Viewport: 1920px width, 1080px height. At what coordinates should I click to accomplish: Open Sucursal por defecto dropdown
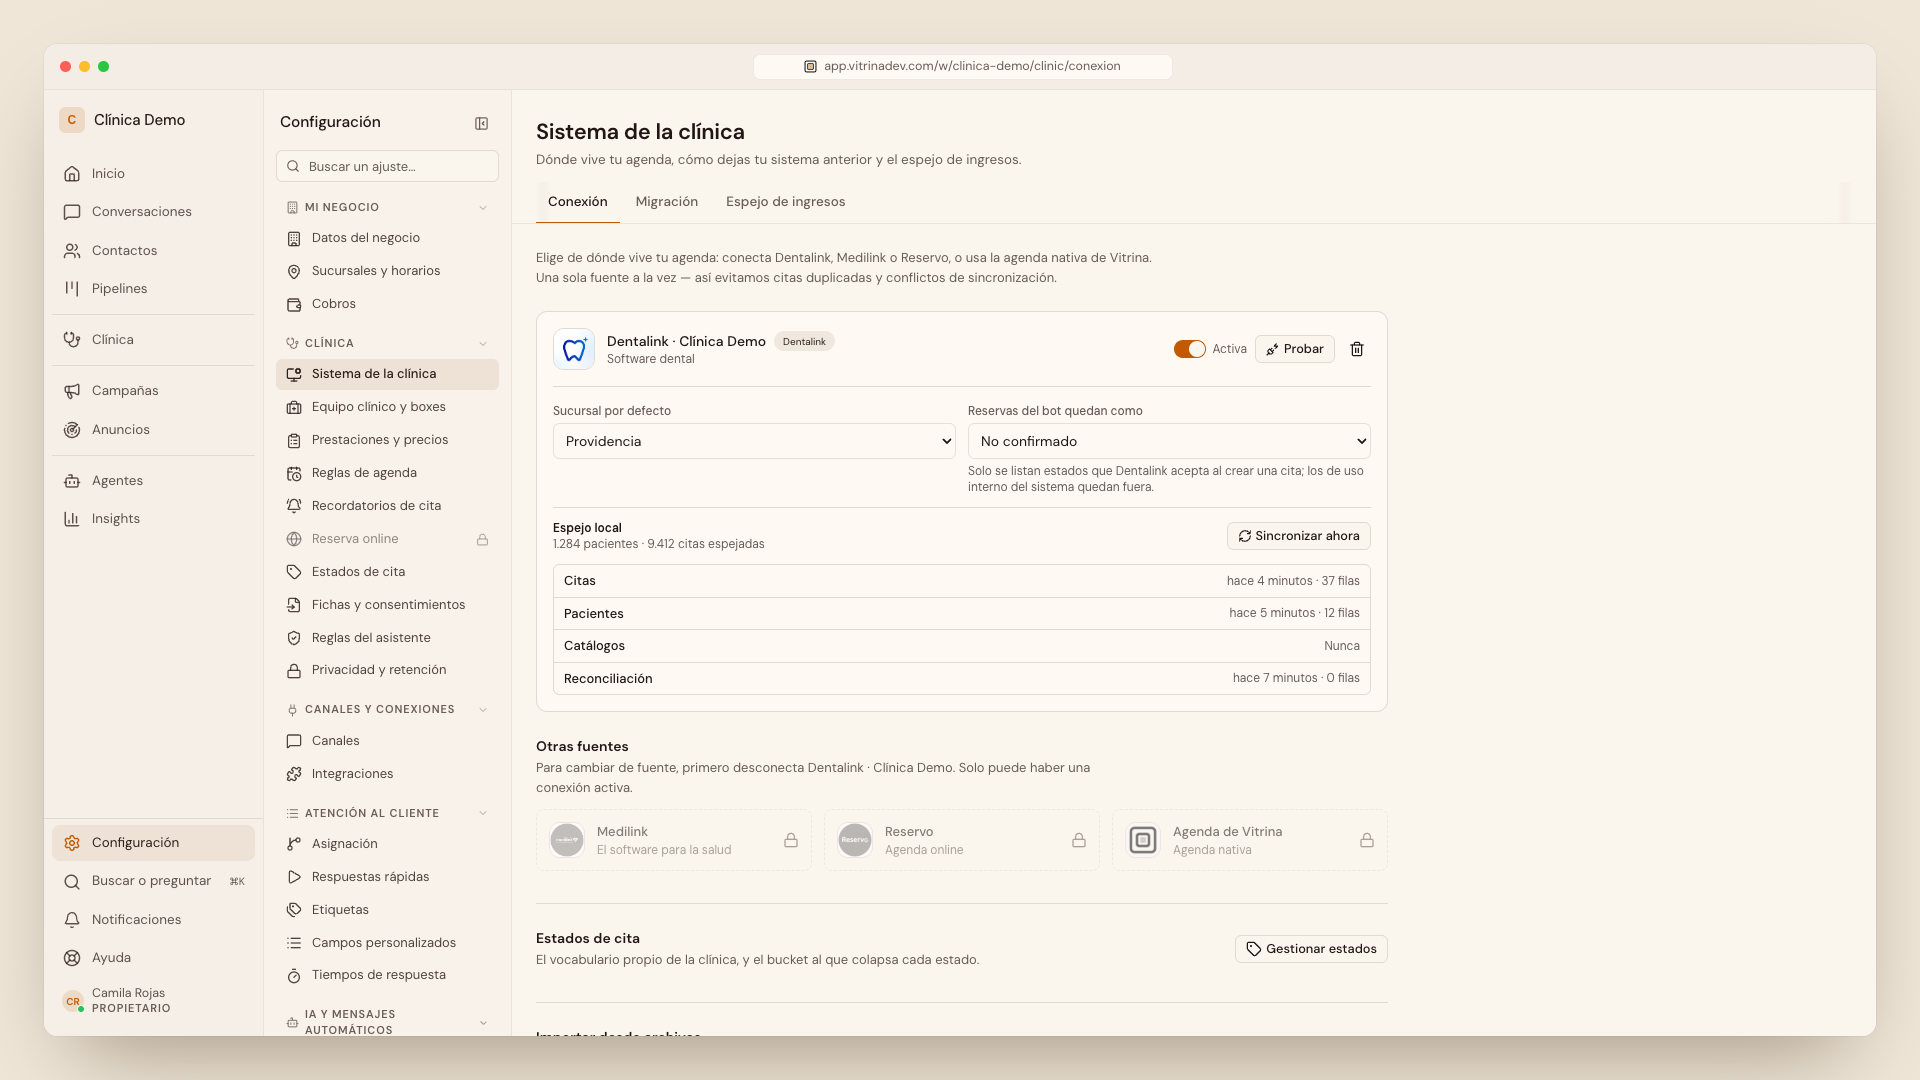tap(754, 441)
